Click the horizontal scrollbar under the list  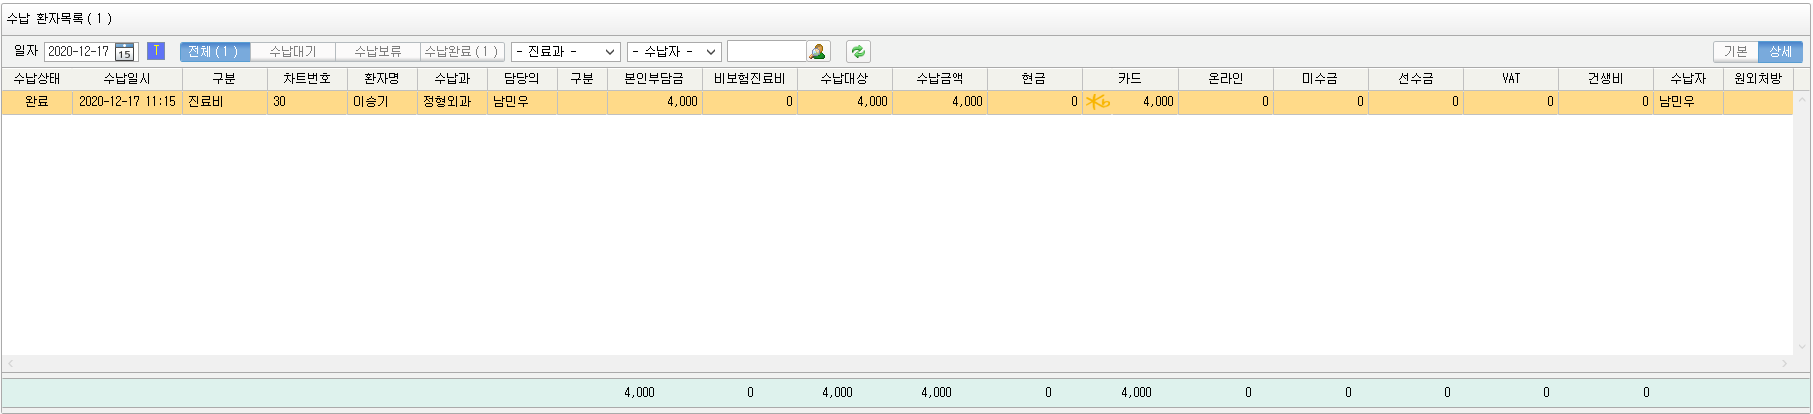[x=896, y=364]
